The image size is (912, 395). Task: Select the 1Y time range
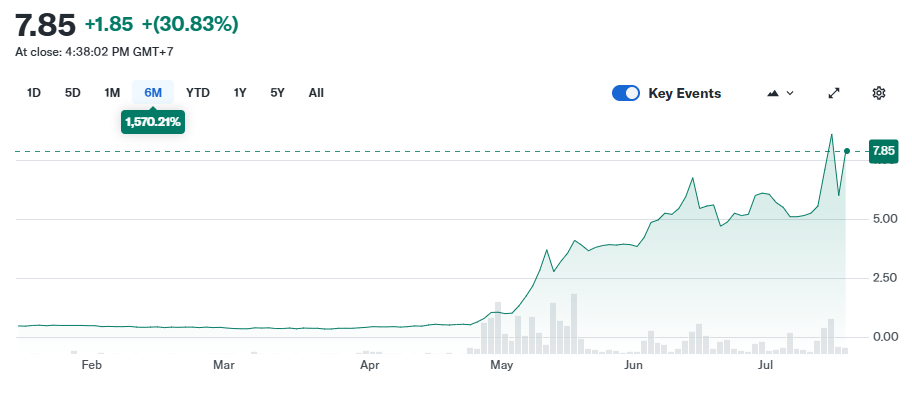pos(240,92)
